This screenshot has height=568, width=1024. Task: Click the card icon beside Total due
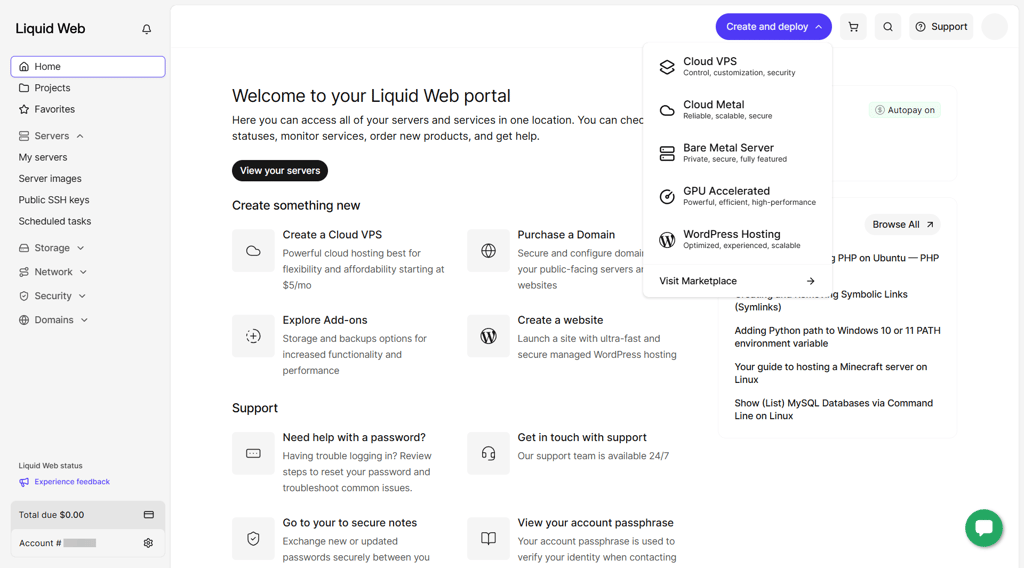(149, 514)
